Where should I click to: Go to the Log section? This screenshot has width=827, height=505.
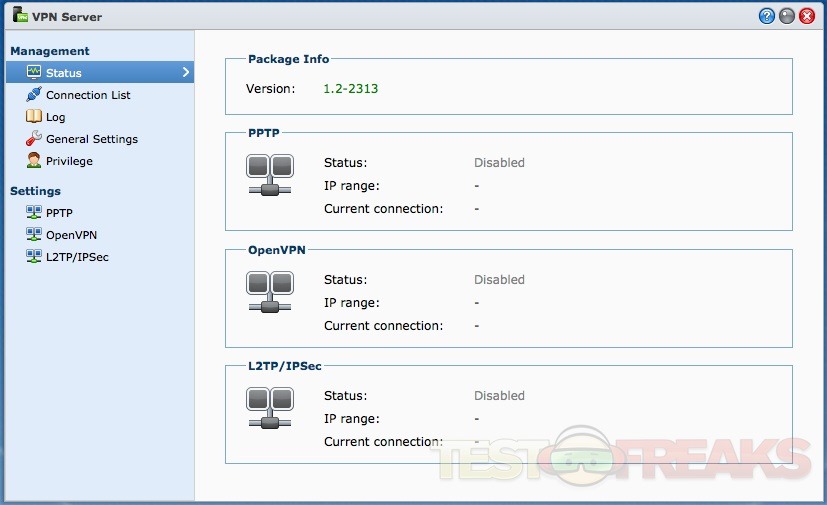56,117
